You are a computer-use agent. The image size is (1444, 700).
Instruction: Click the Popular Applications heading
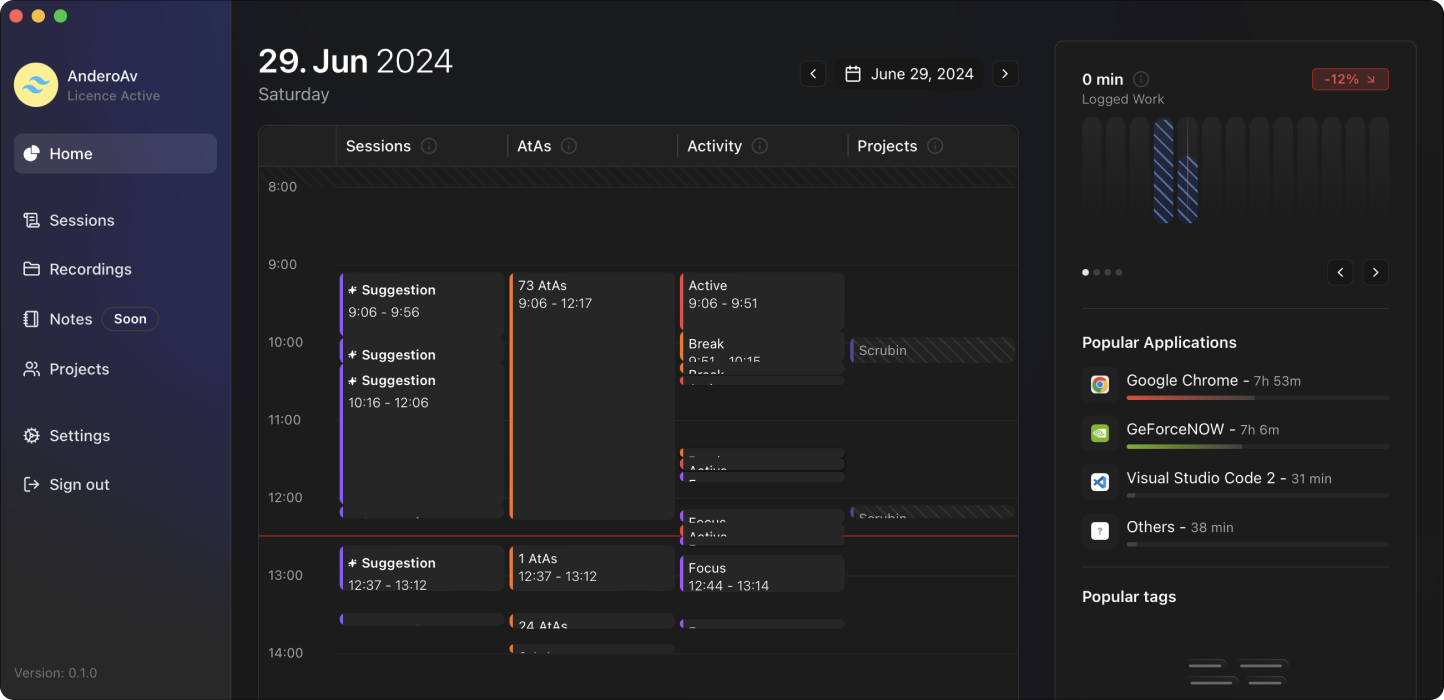coord(1159,342)
